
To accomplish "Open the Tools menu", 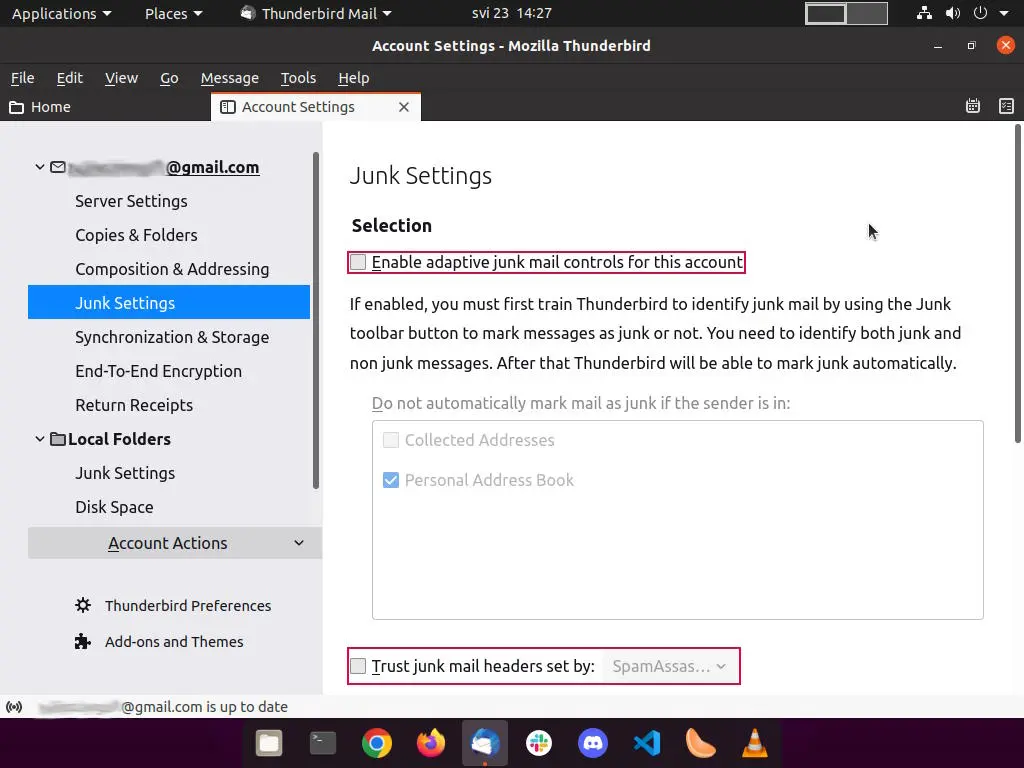I will coord(298,78).
